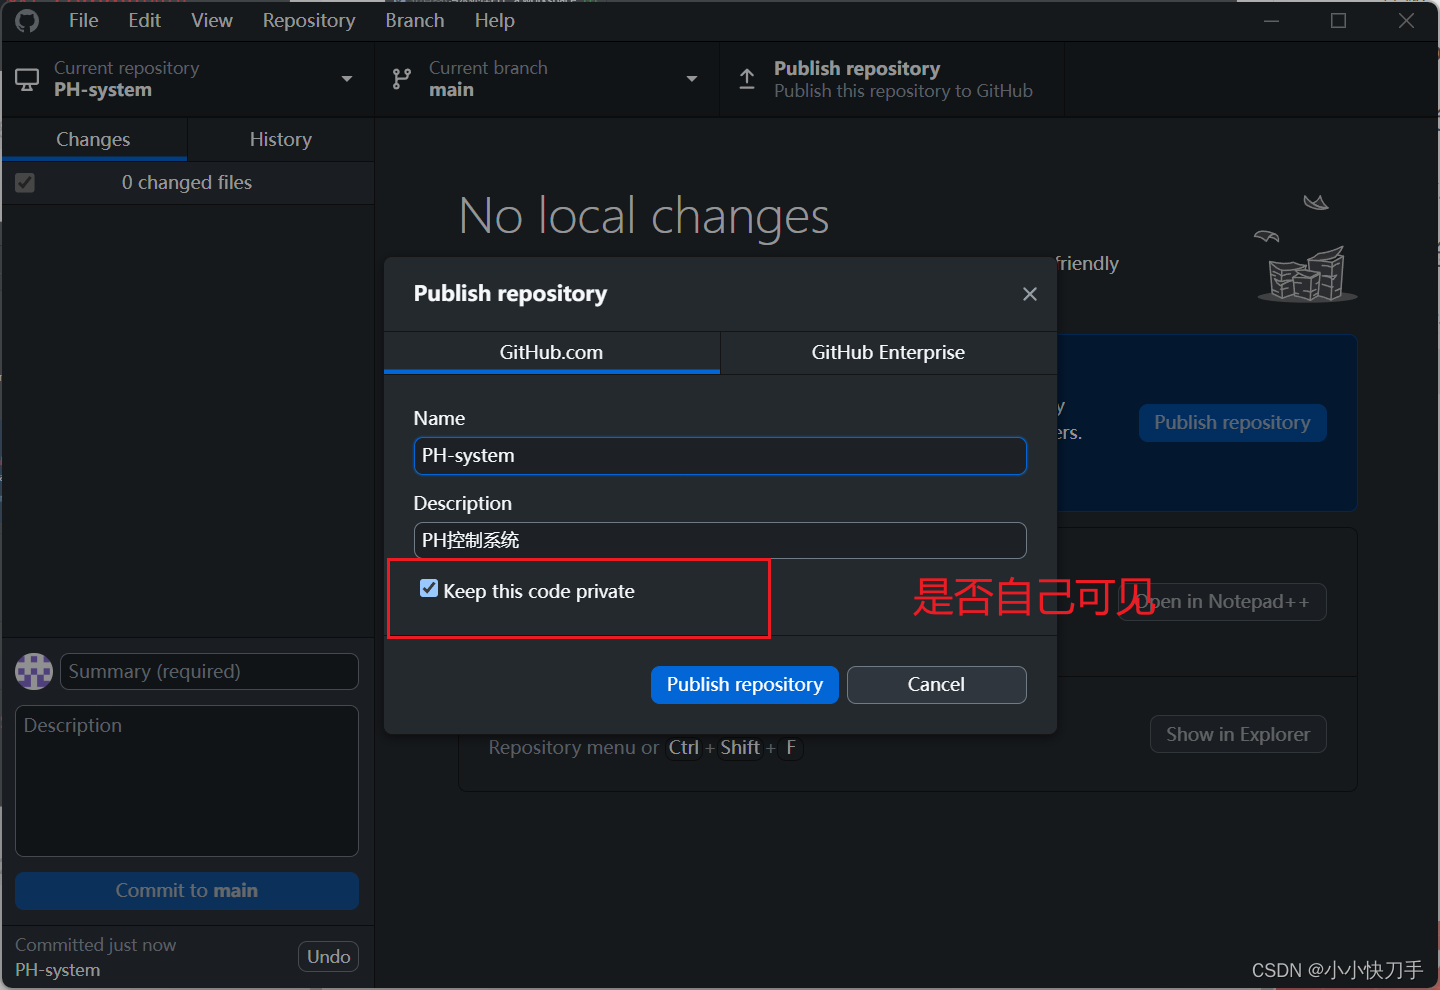Click the Commit to main button
Screen dimensions: 1440x990
click(x=187, y=891)
